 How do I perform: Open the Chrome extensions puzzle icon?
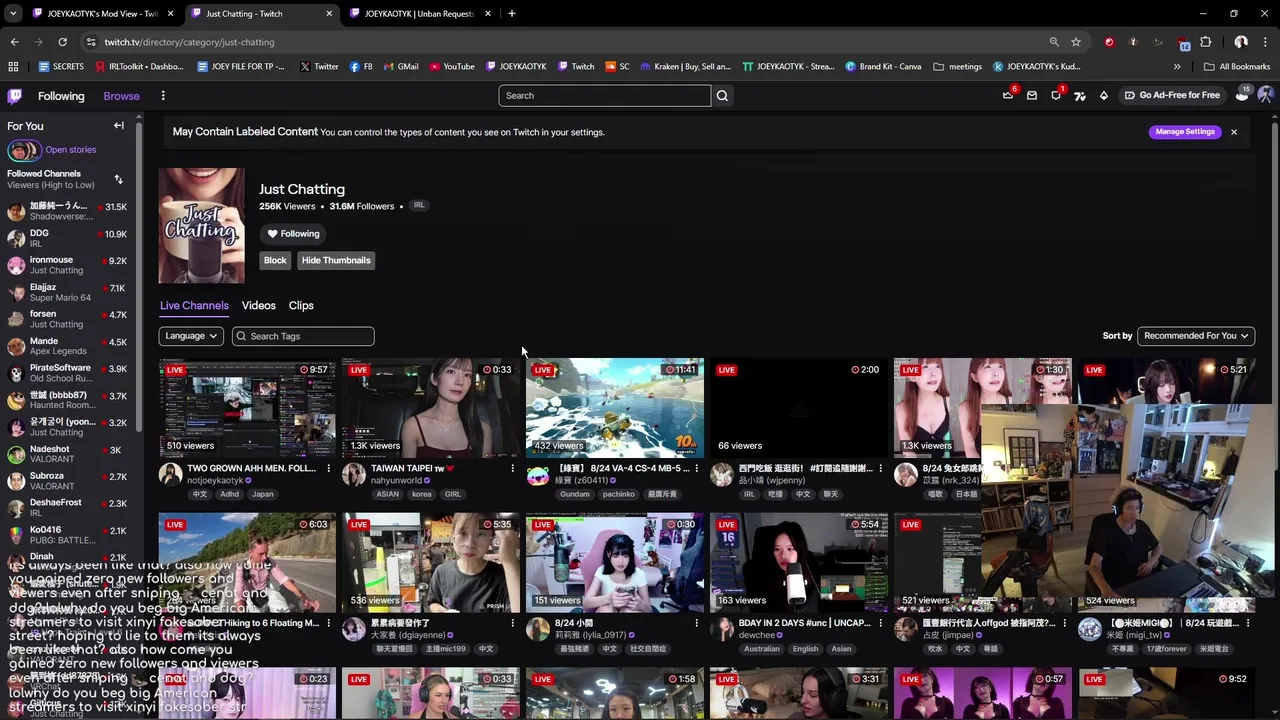click(x=1206, y=42)
